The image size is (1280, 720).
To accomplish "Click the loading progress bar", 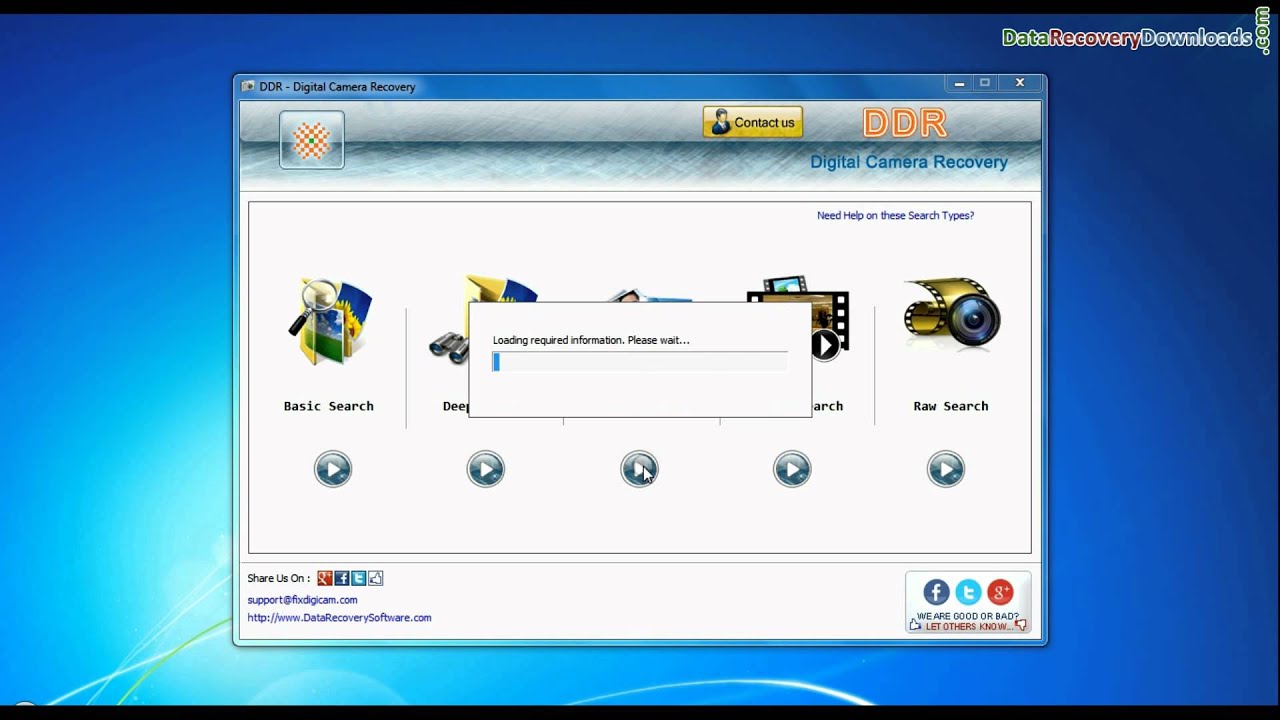I will 640,362.
